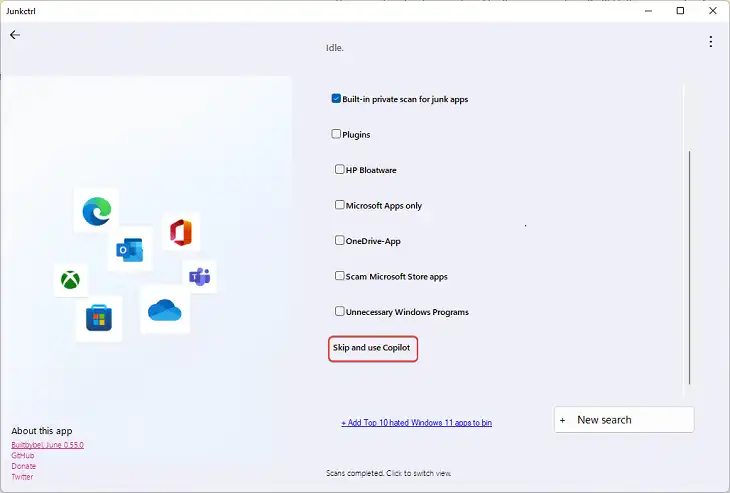Click the Microsoft Teams icon
Screen dimensions: 730x493
pos(200,277)
